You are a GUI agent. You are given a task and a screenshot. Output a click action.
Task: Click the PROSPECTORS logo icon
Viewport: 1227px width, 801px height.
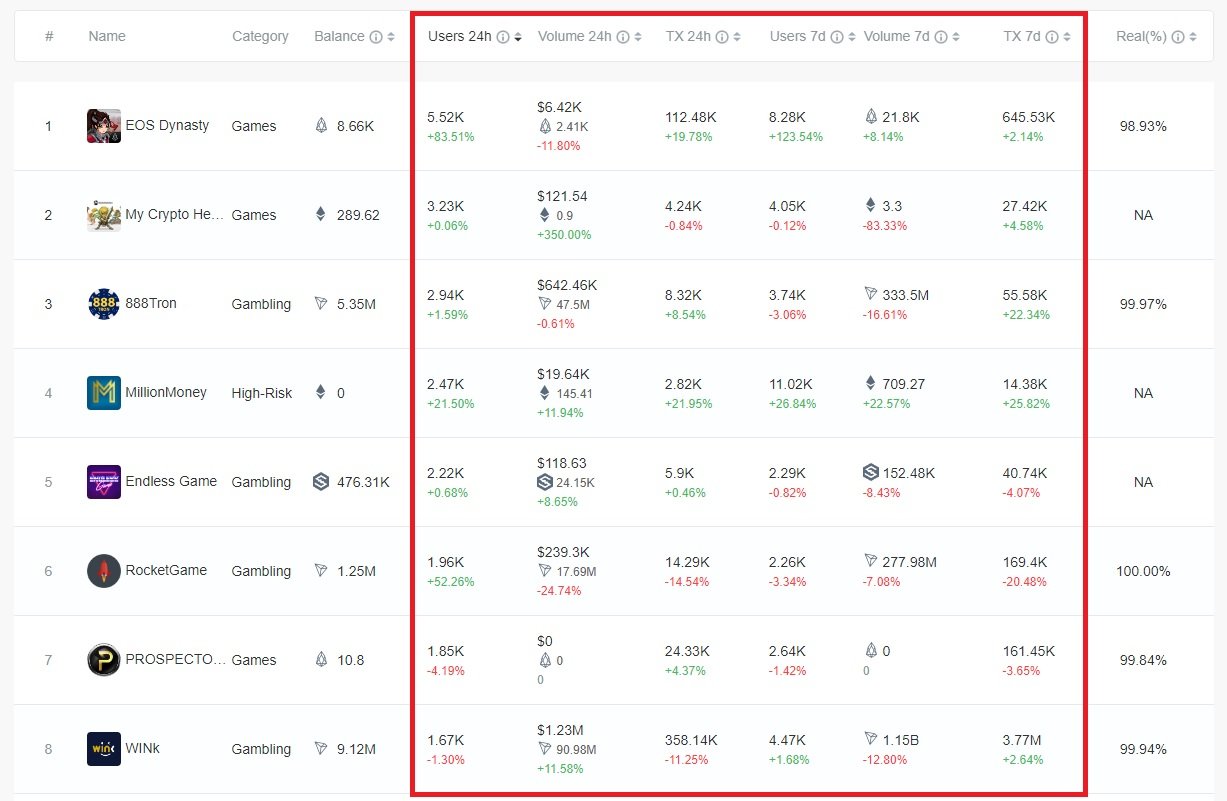104,660
